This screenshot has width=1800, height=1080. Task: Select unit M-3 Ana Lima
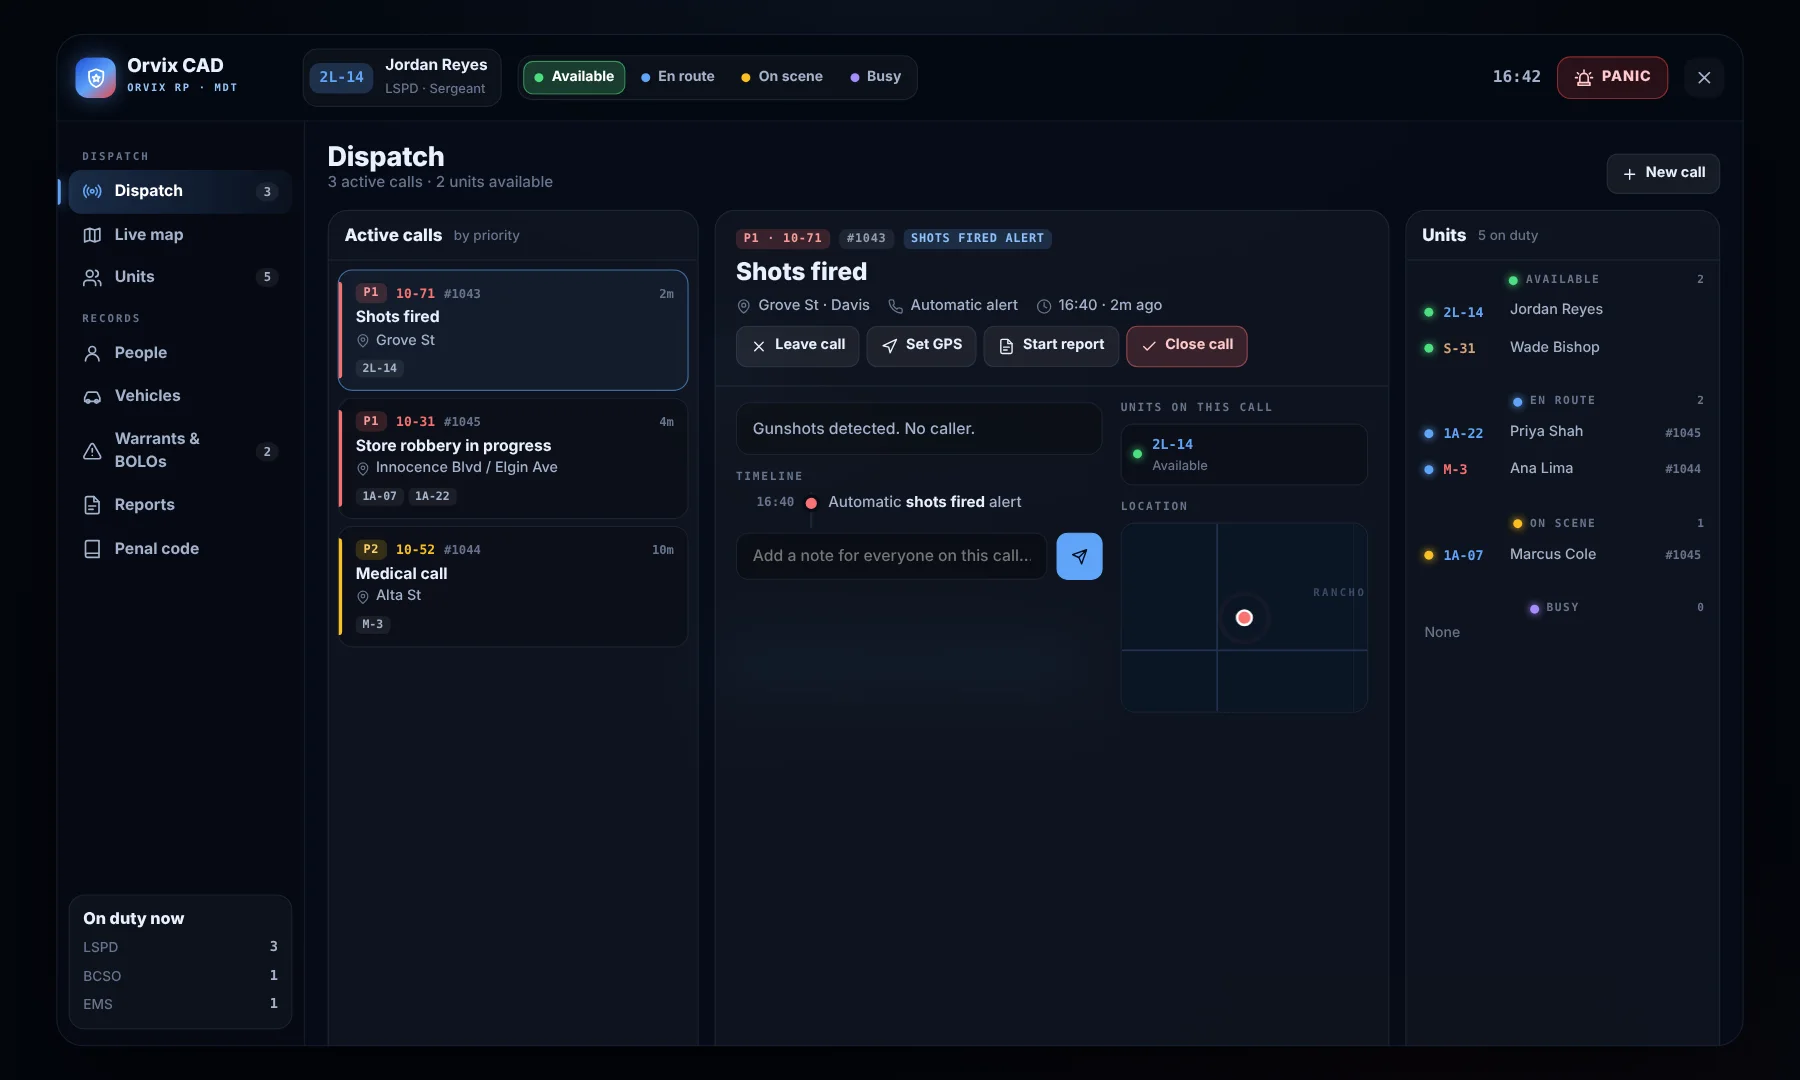click(x=1562, y=469)
